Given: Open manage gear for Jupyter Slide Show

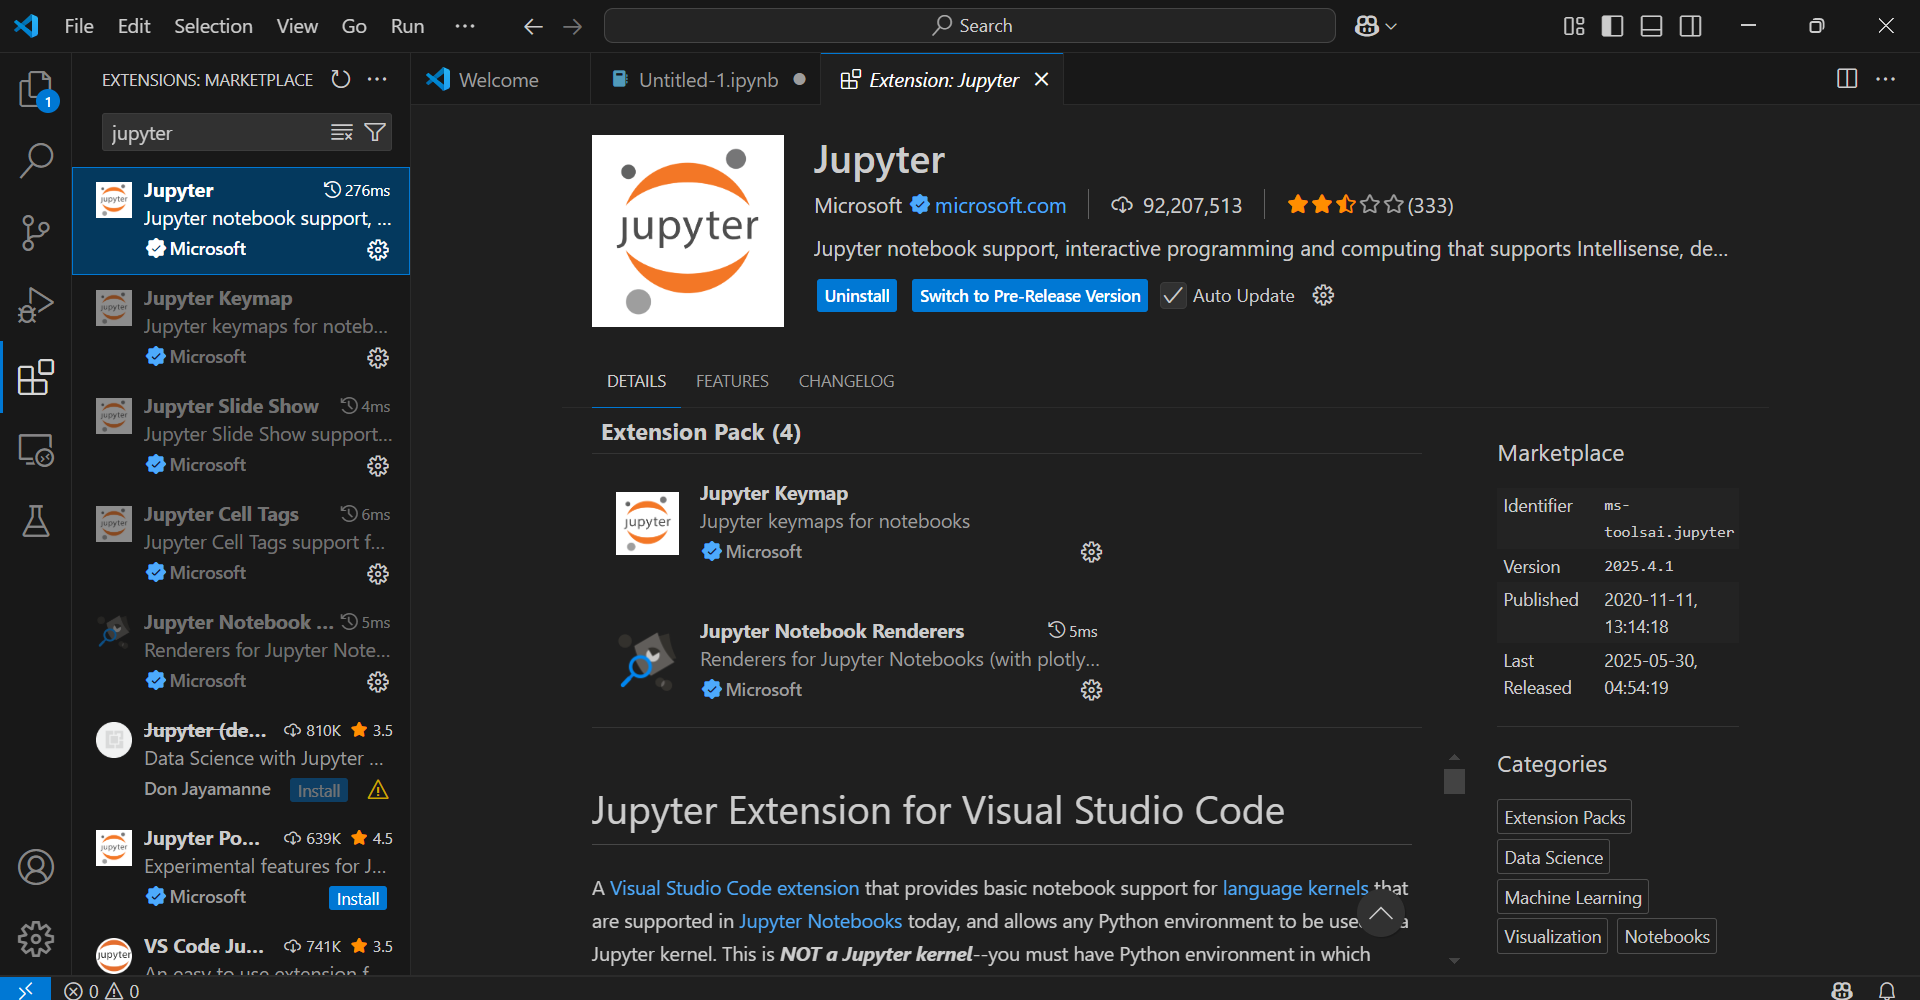Looking at the screenshot, I should click(378, 466).
